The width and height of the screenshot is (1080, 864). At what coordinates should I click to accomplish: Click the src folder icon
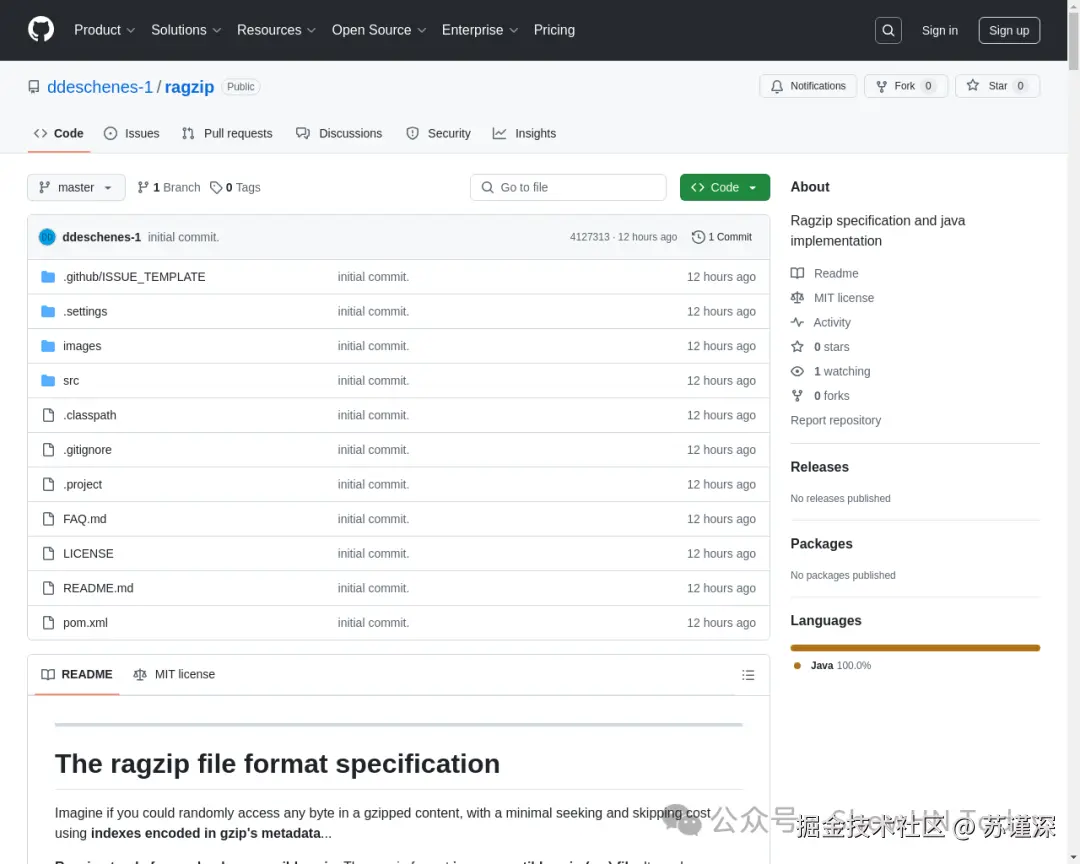(x=48, y=380)
